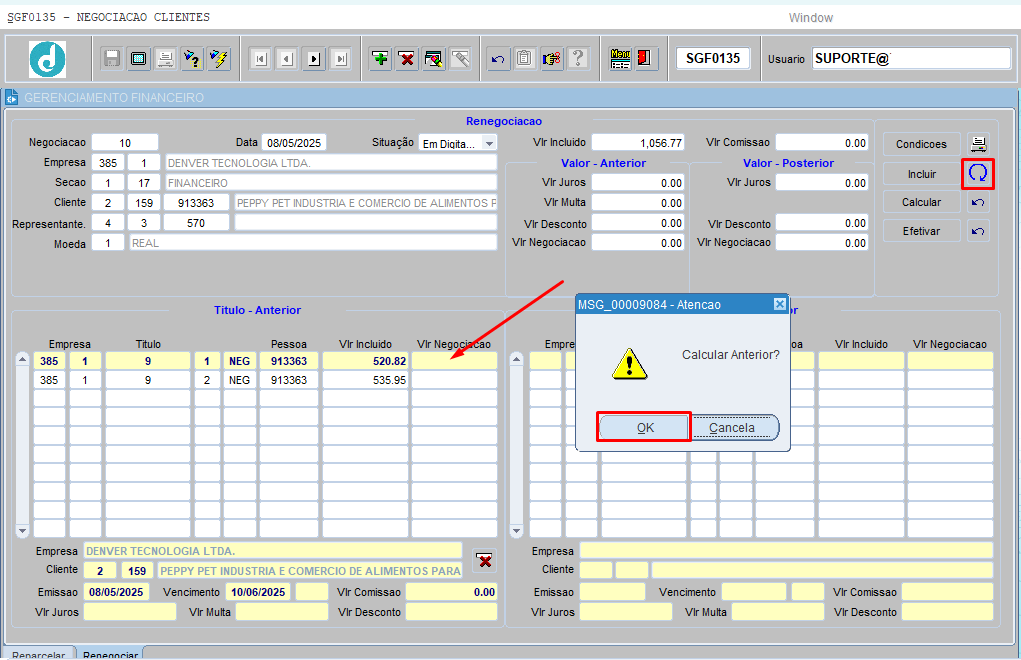Screen dimensions: 1021x660
Task: Click the SGF0135 program code field
Action: click(713, 59)
